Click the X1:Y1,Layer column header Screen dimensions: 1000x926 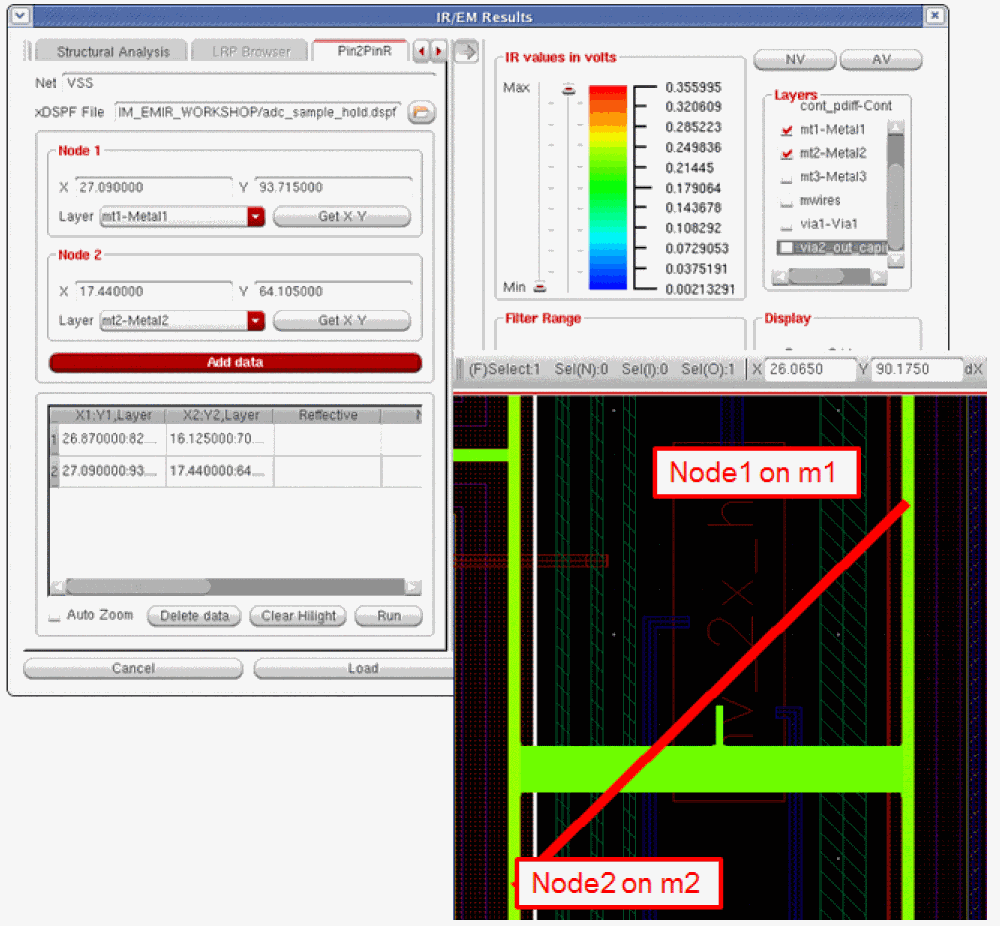112,416
